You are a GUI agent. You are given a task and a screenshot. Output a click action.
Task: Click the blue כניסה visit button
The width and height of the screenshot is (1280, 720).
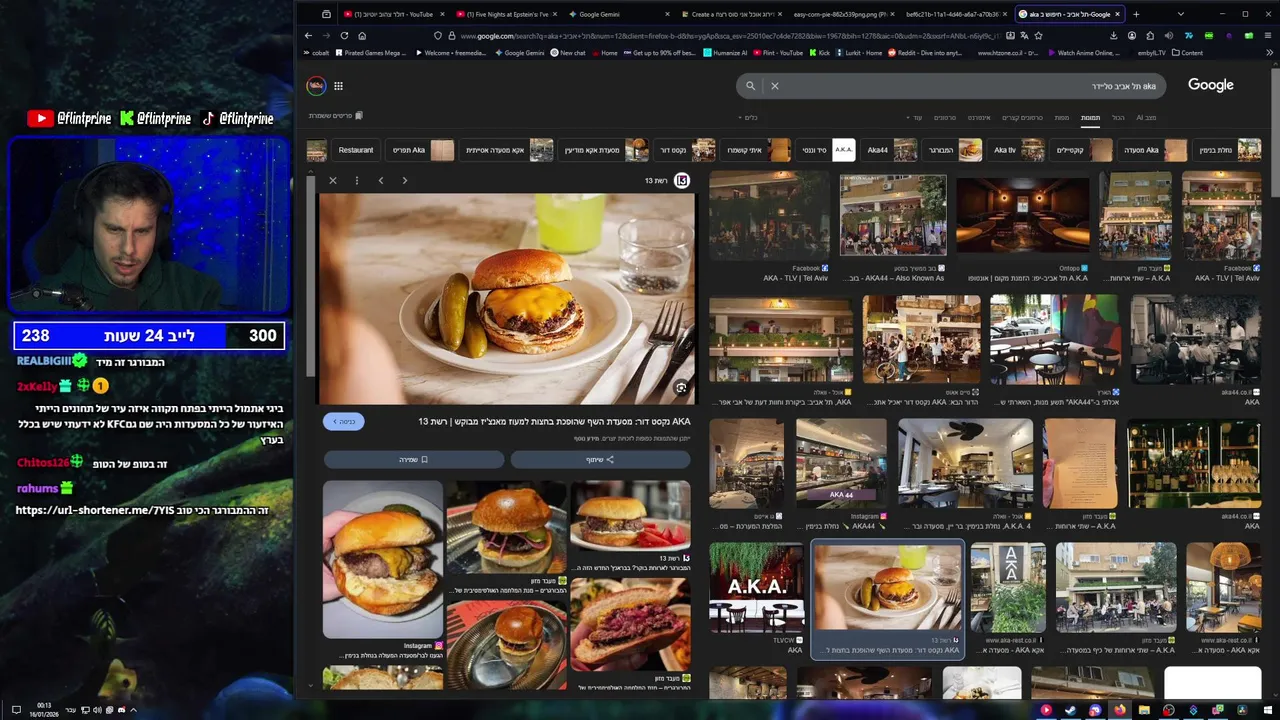coord(343,422)
